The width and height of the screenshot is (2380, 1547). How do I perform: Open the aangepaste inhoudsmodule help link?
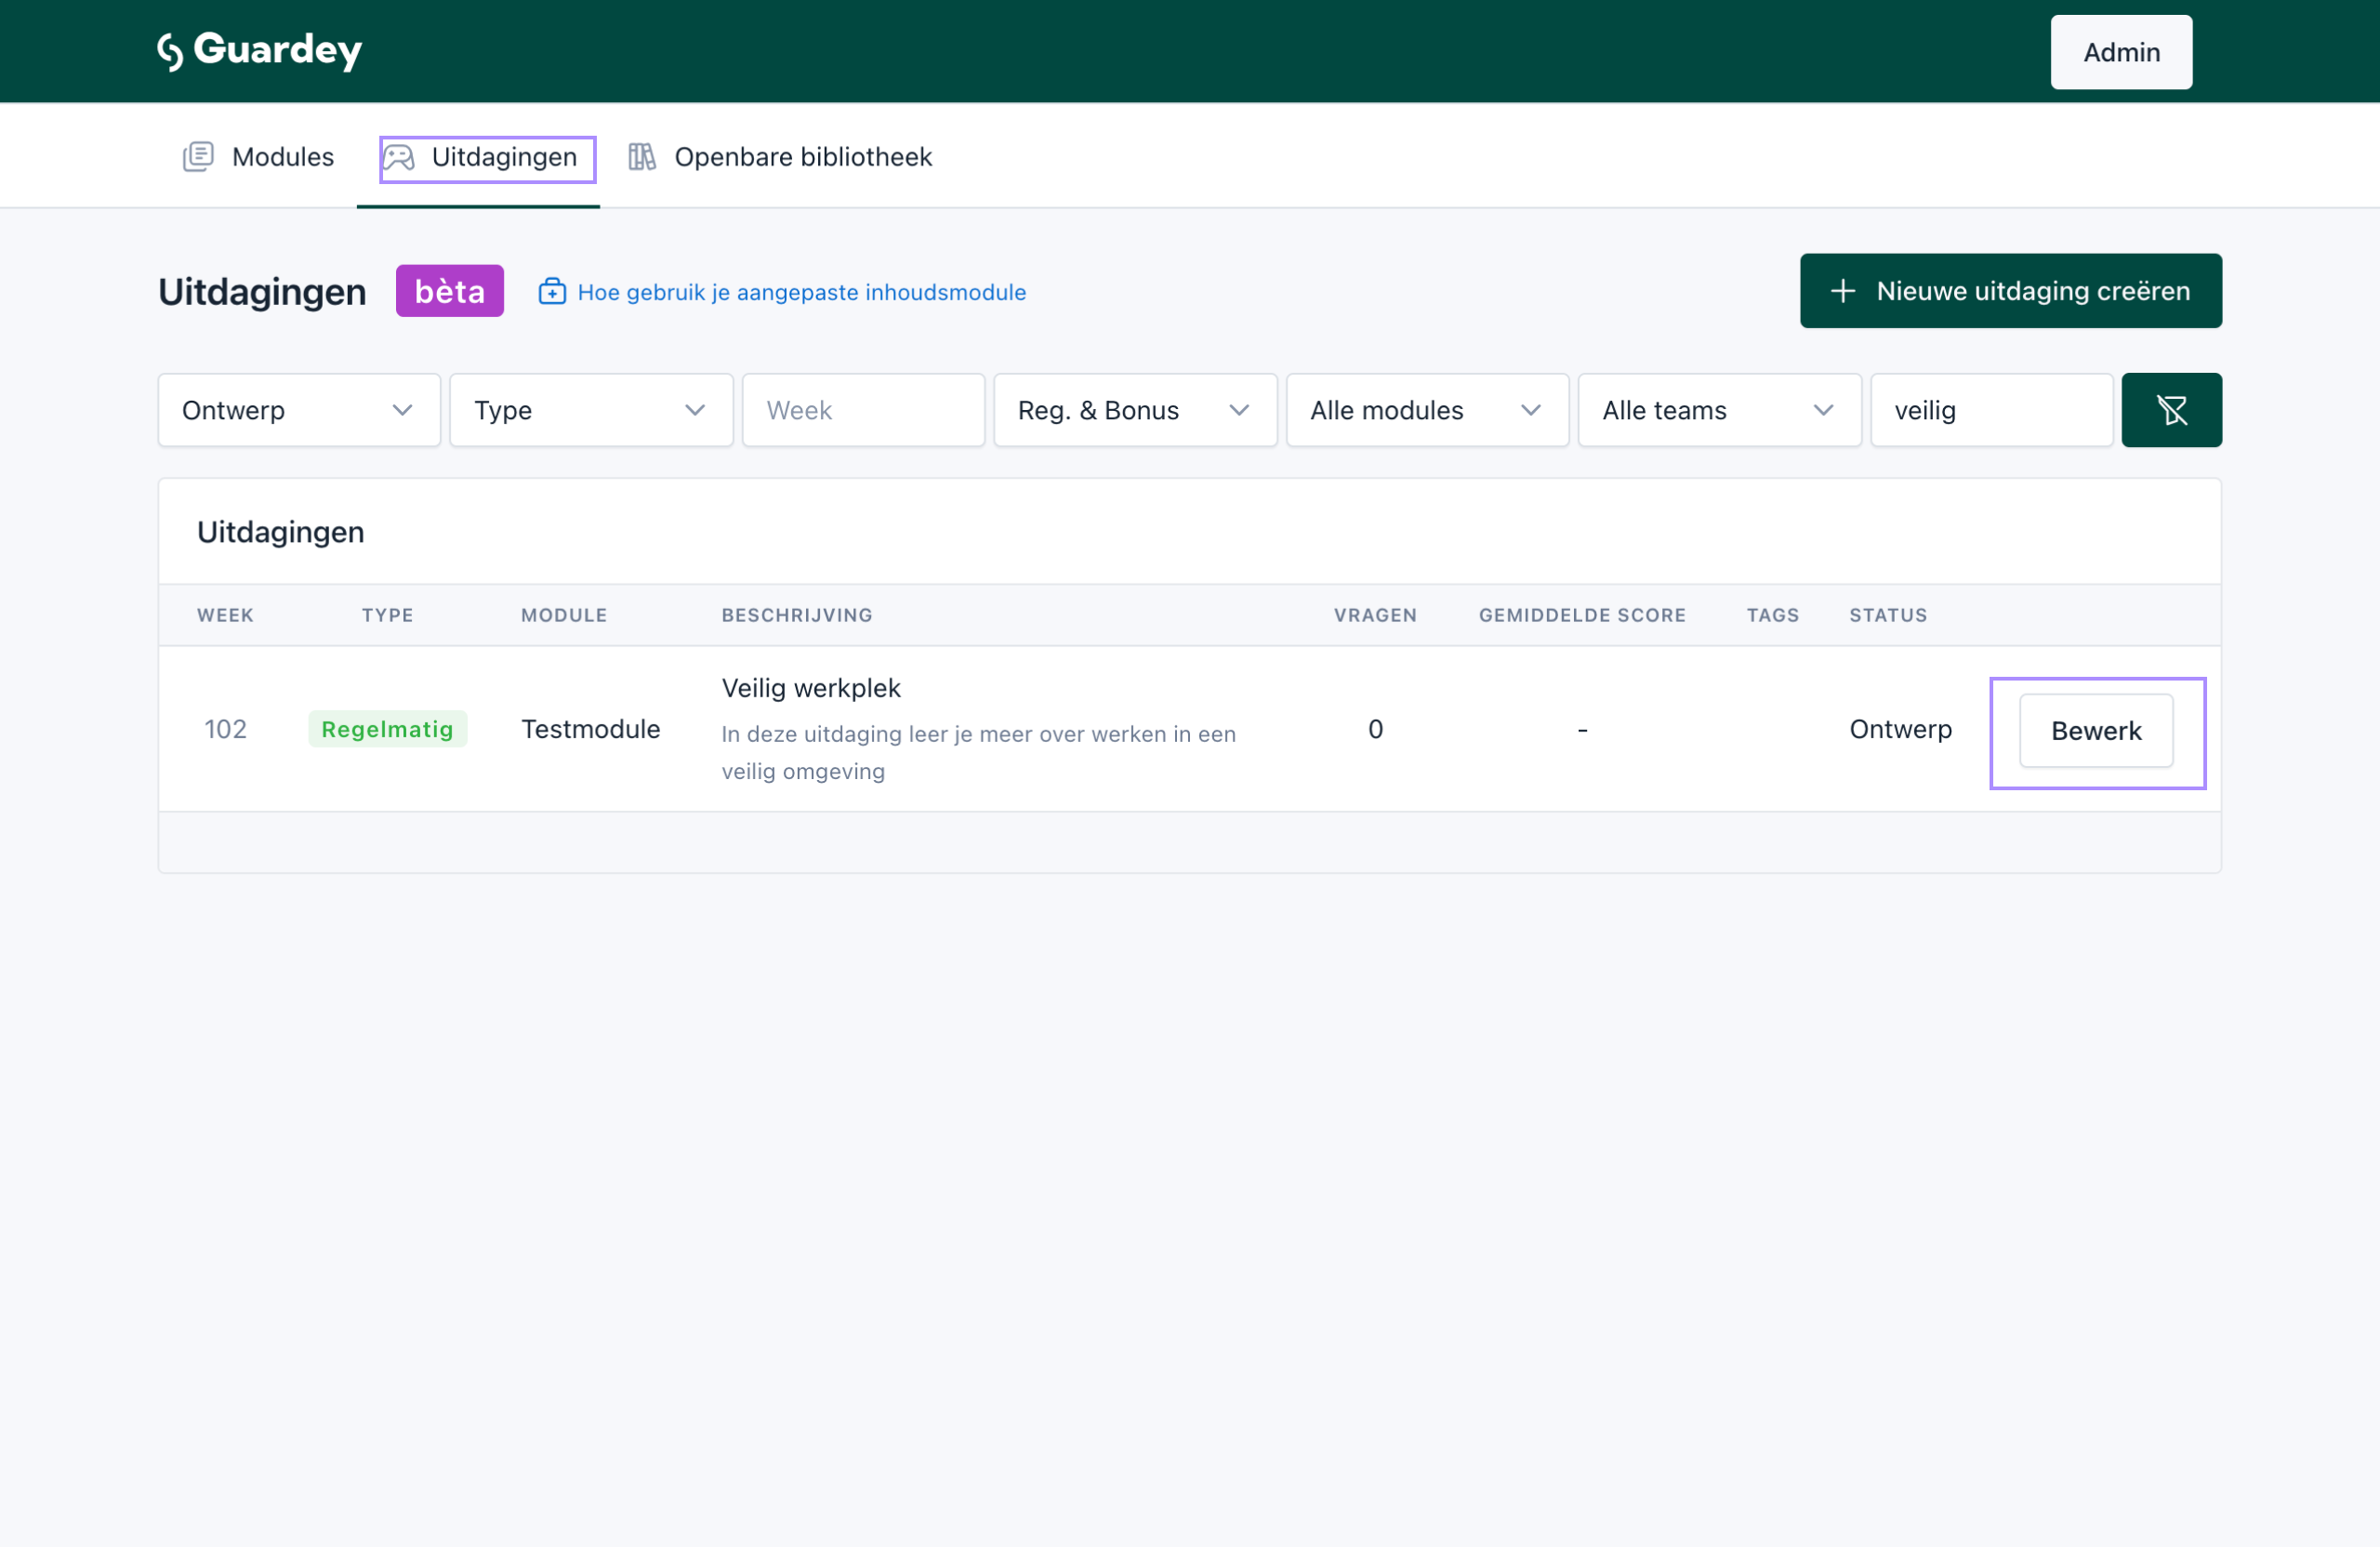801,292
